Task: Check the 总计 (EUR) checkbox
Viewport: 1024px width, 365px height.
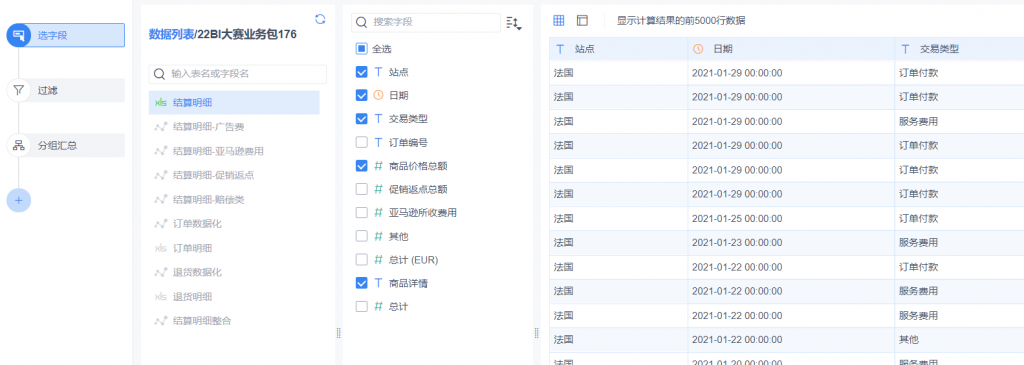Action: coord(362,260)
